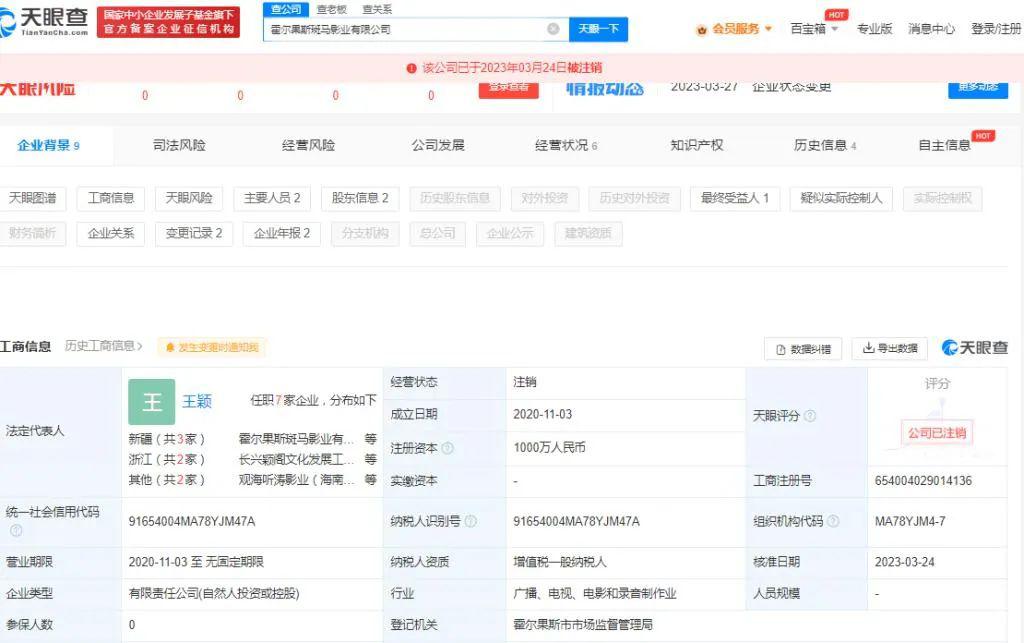
Task: Open the 会员服务 dropdown
Action: (735, 29)
